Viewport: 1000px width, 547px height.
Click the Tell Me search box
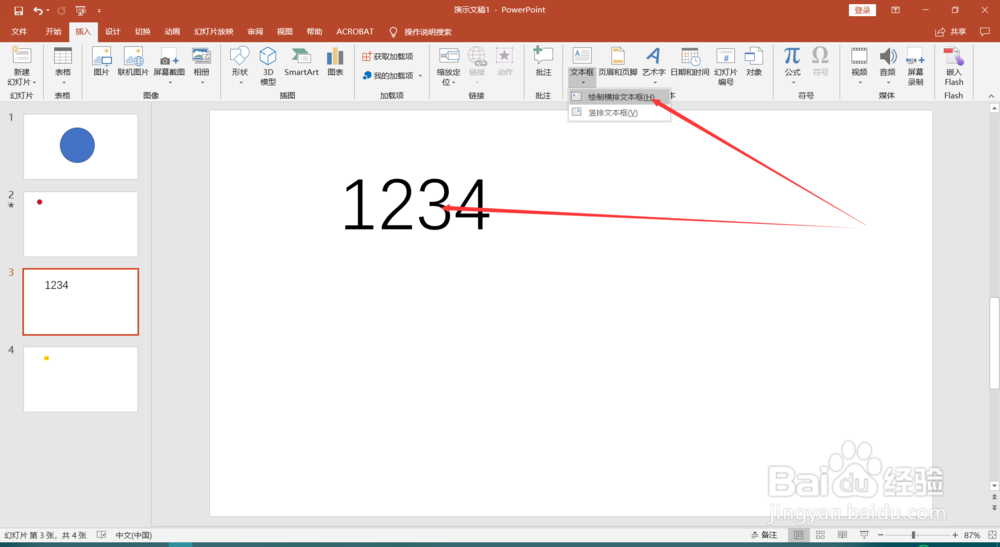[421, 31]
